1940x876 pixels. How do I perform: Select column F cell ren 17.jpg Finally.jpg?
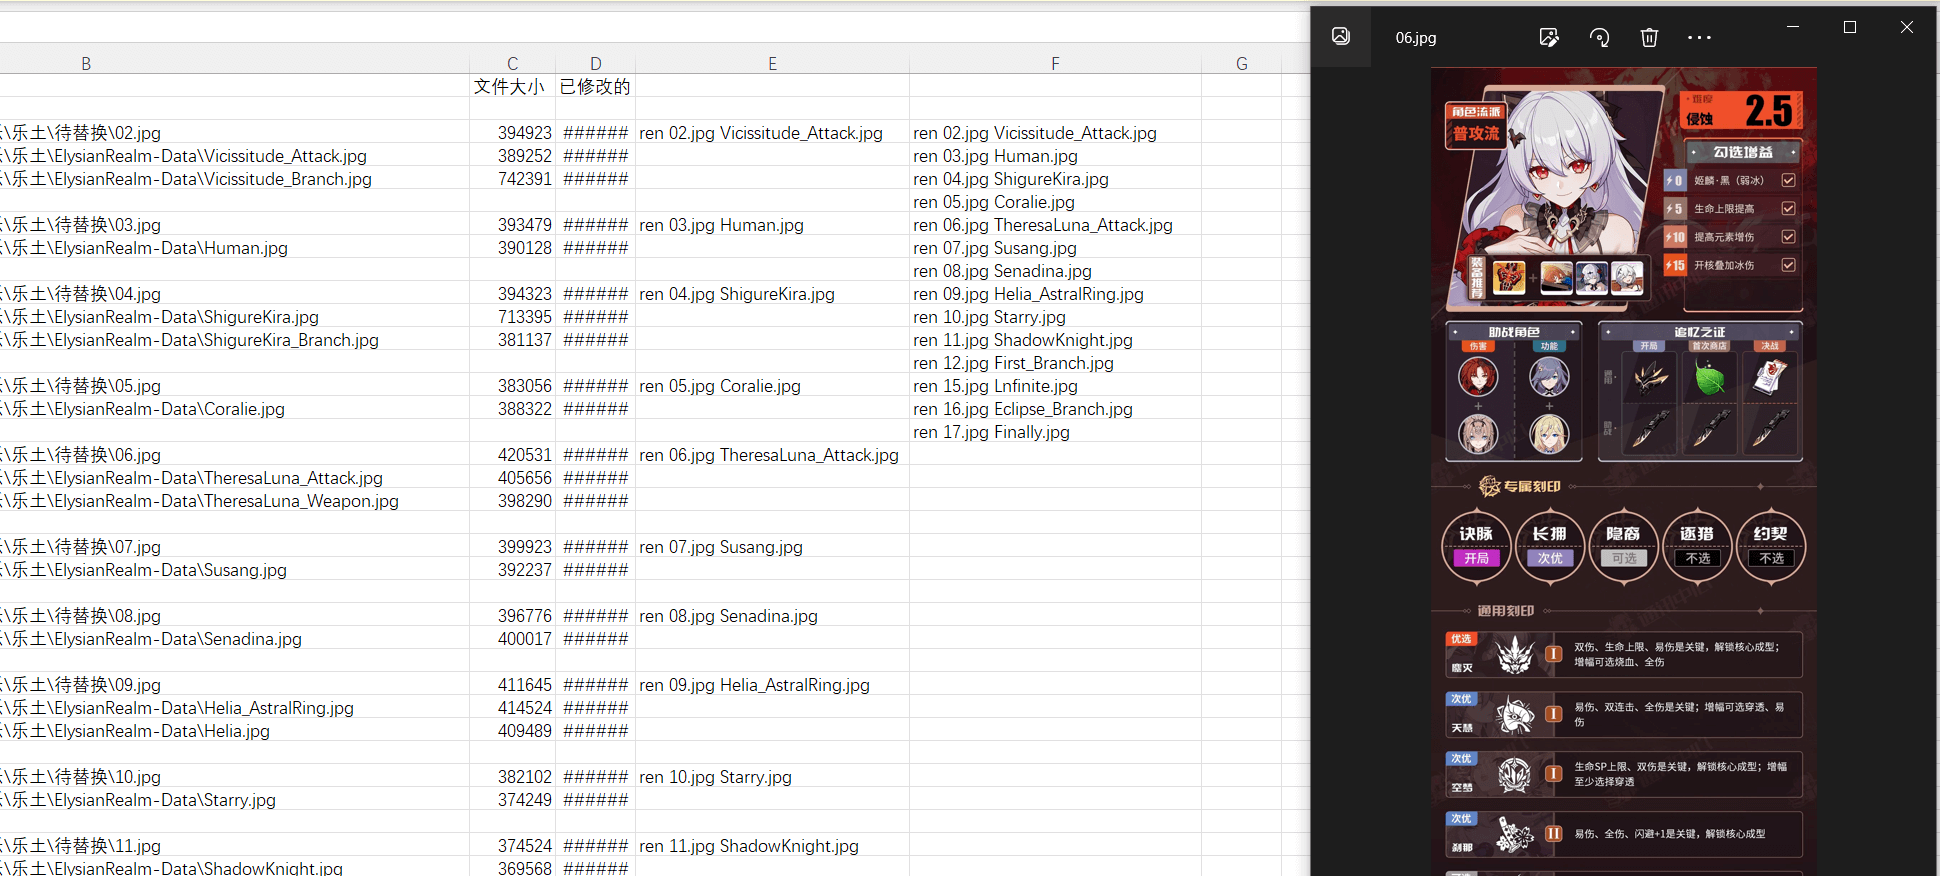[x=1055, y=431]
